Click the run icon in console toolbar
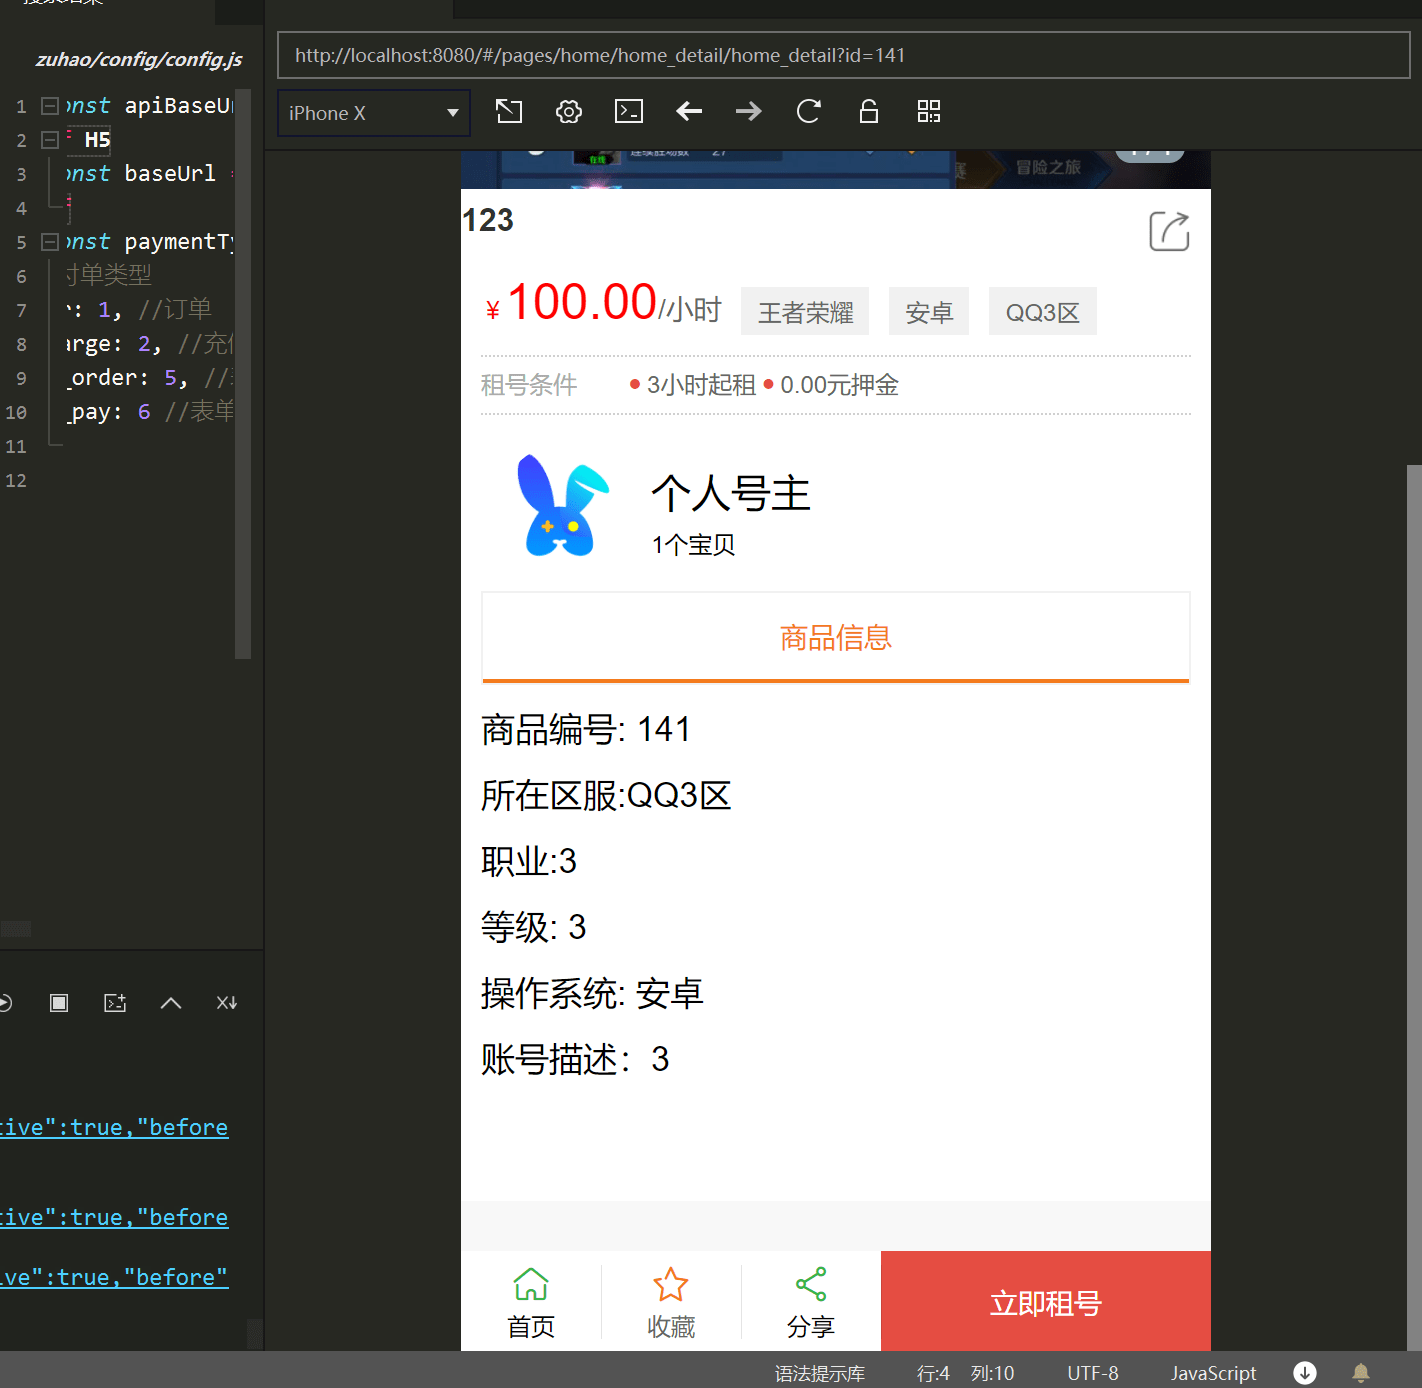The width and height of the screenshot is (1422, 1388). tap(5, 1003)
